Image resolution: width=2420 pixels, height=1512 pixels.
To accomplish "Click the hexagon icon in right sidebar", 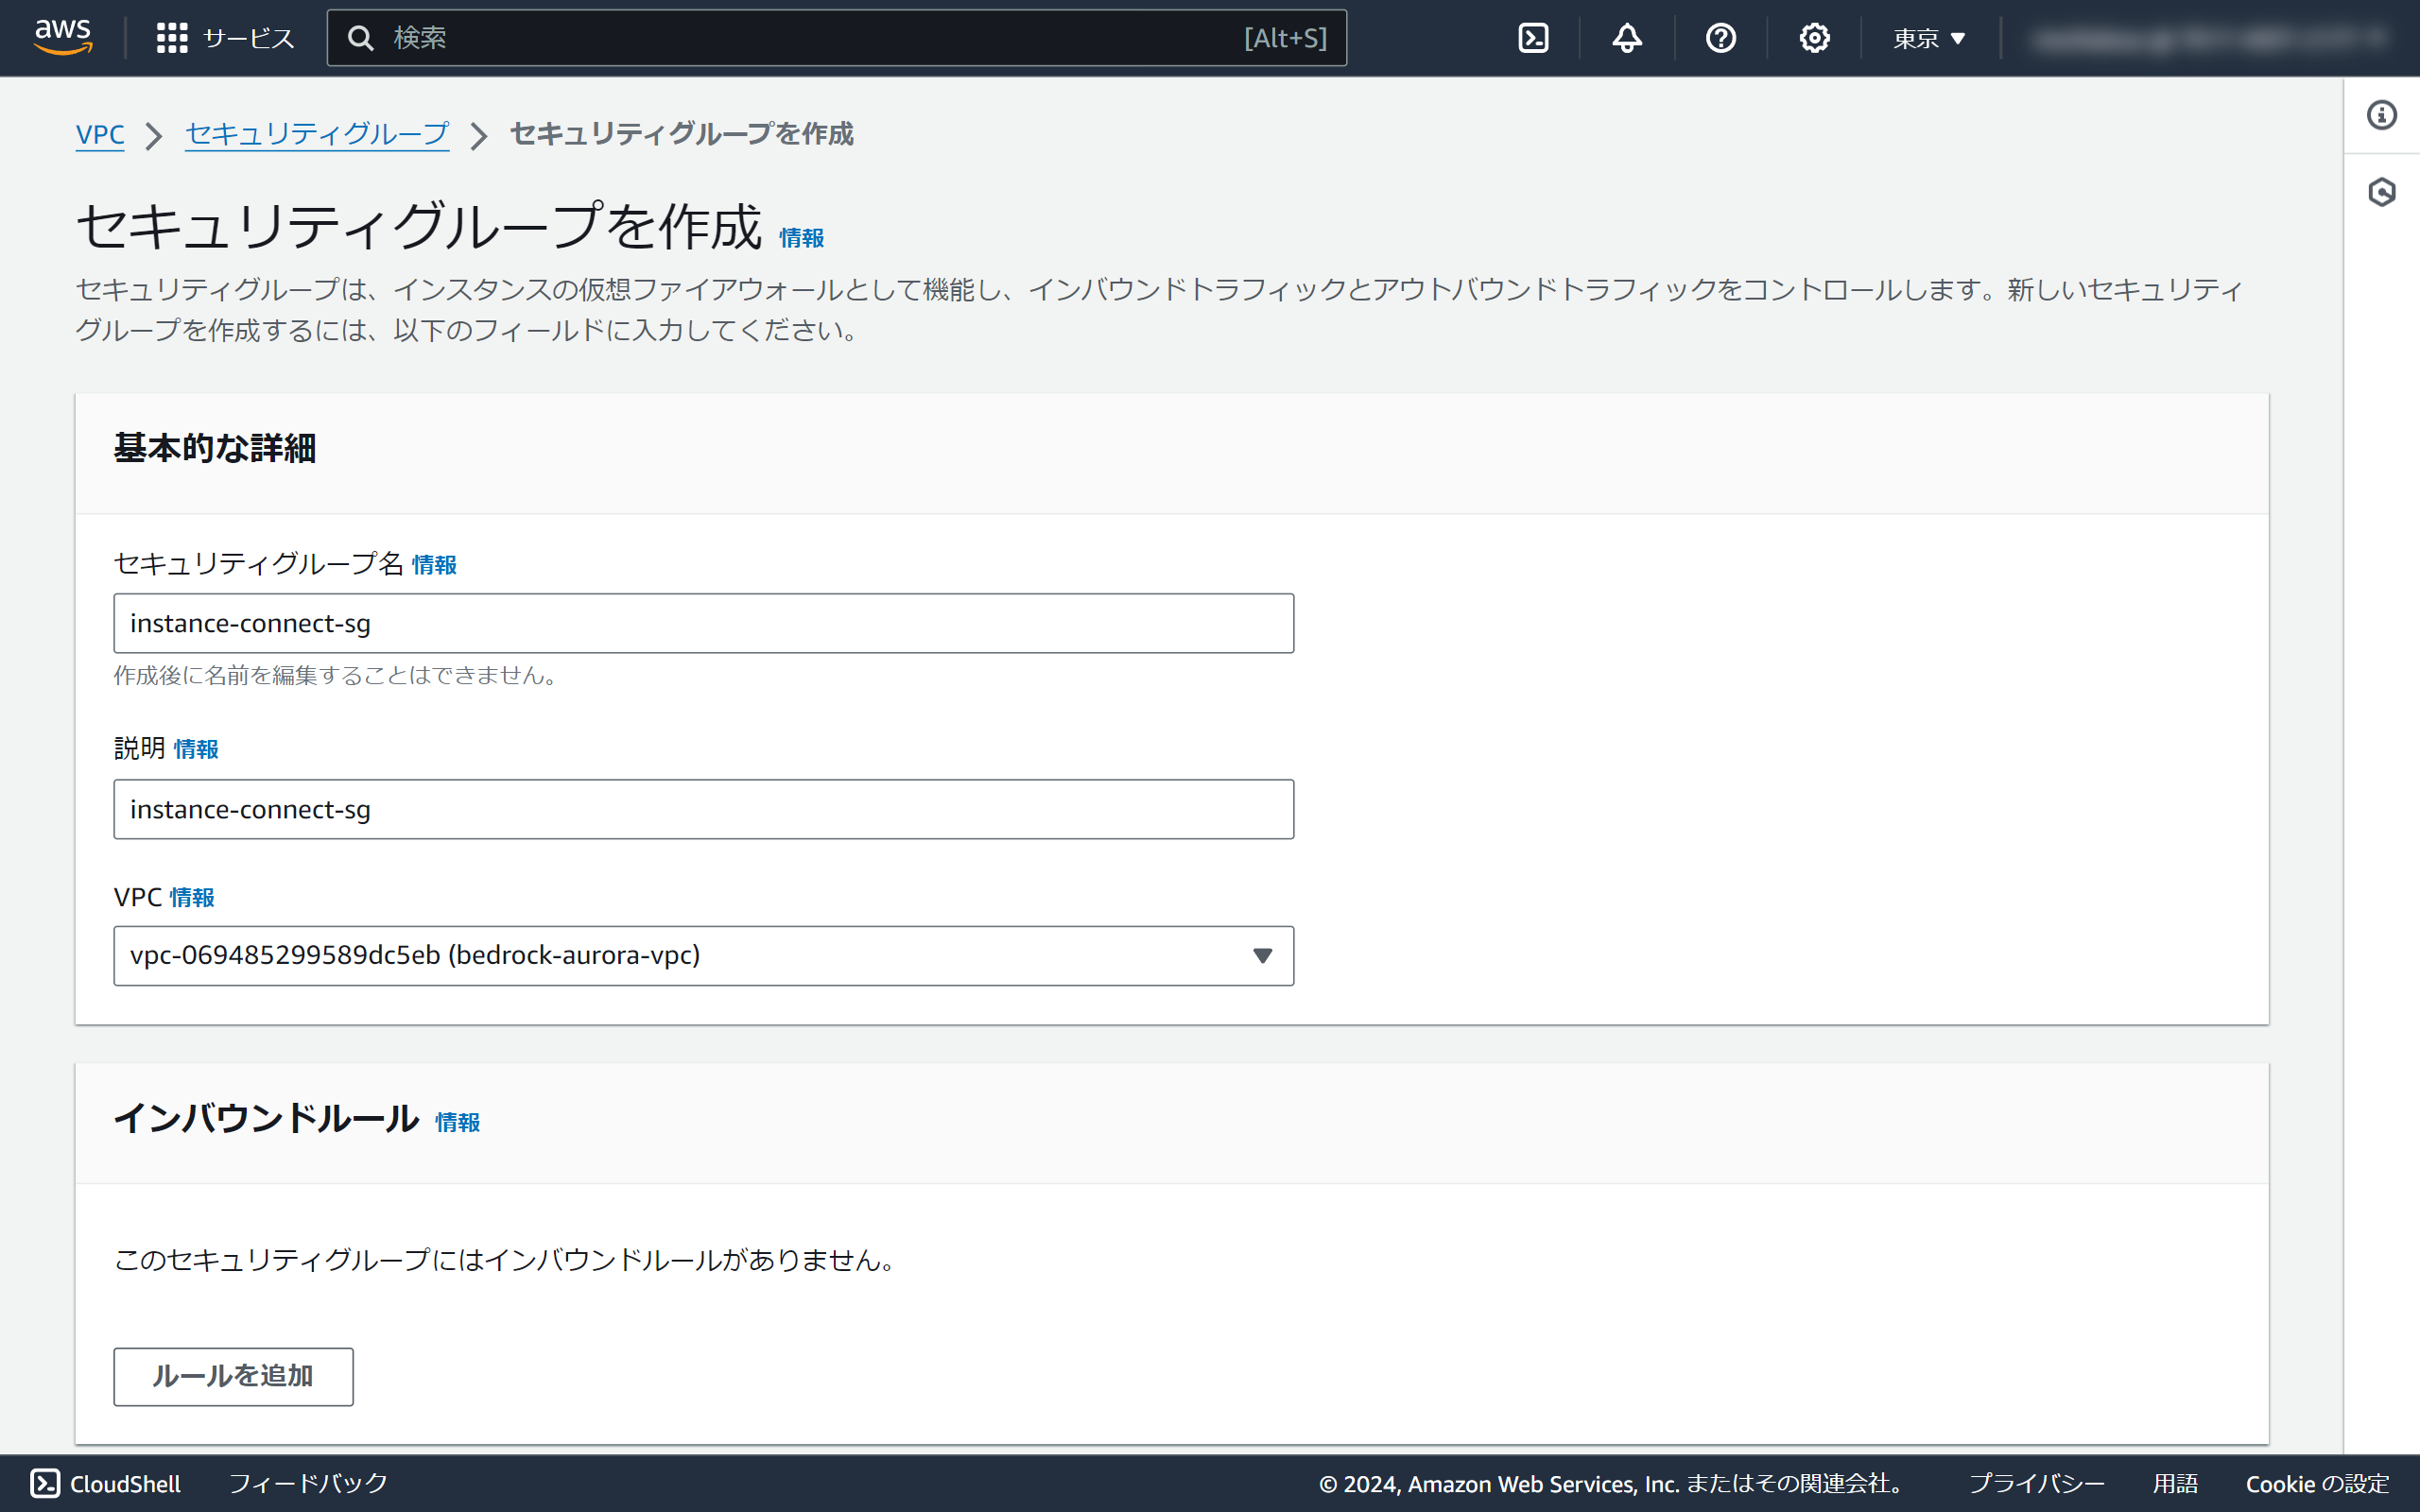I will click(x=2381, y=192).
